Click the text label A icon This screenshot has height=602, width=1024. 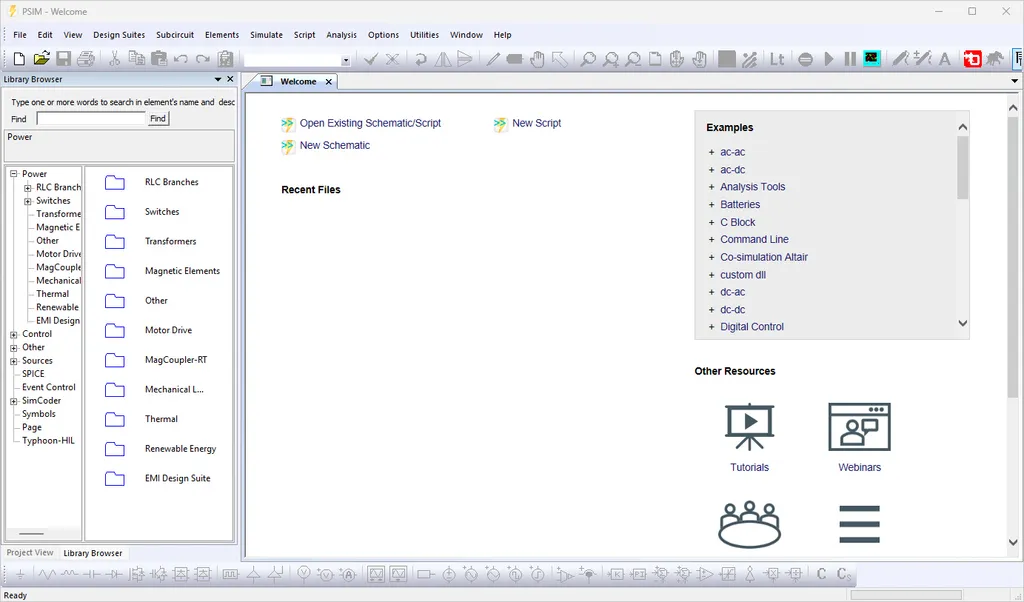944,59
